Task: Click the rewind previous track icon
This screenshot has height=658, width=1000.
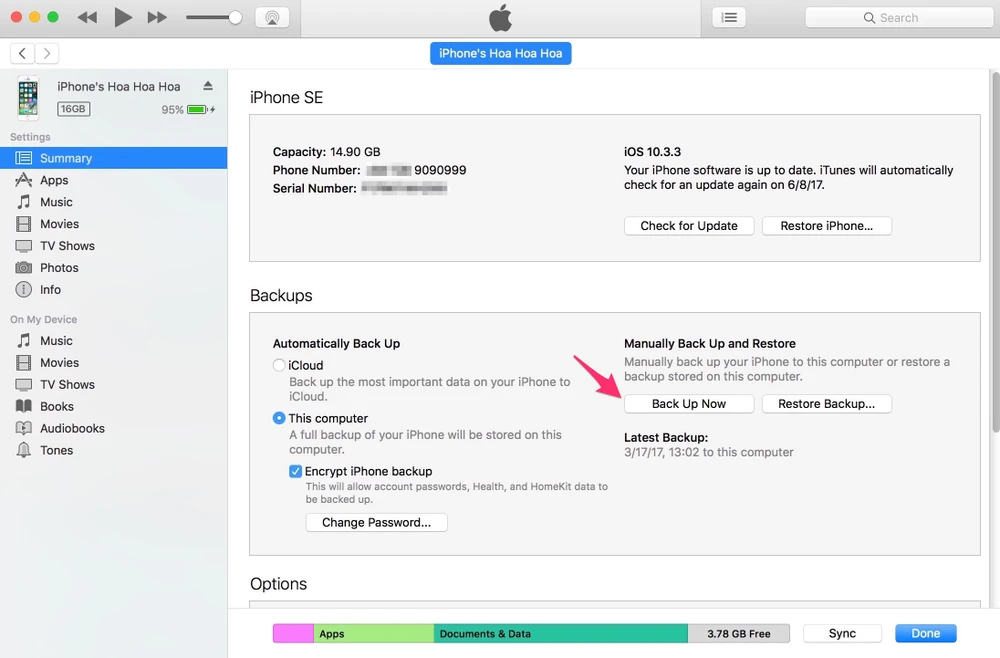Action: pos(88,17)
